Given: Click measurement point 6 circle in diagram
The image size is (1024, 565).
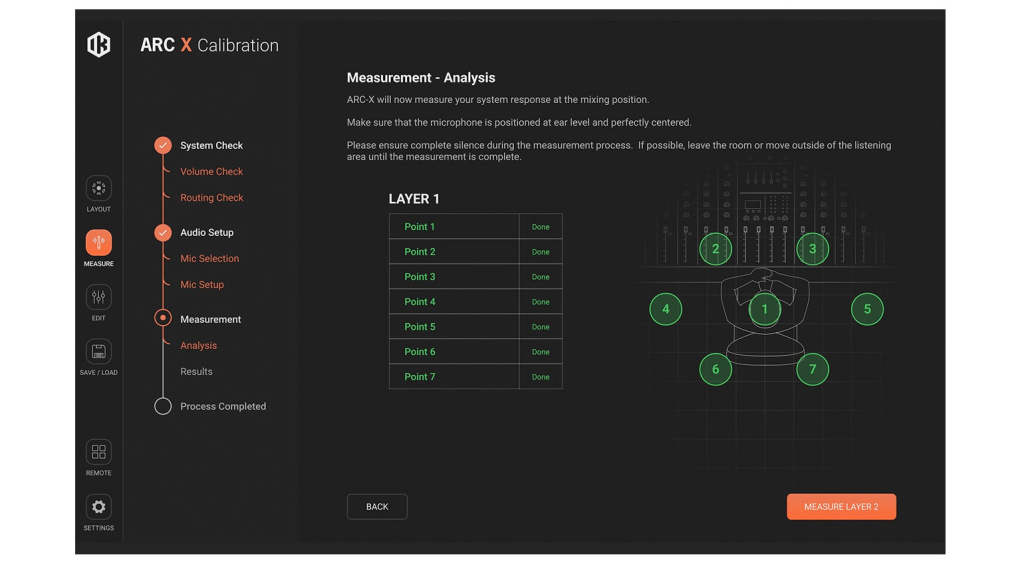Looking at the screenshot, I should (716, 369).
